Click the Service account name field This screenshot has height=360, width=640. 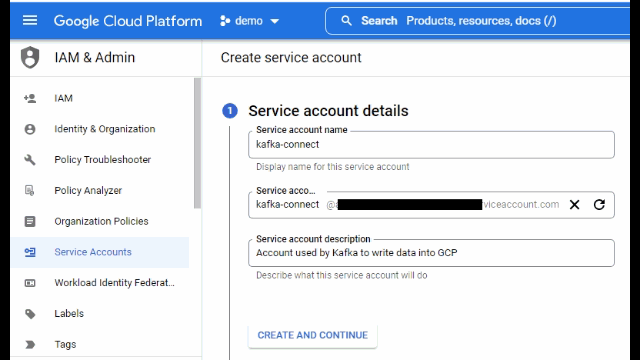click(431, 144)
